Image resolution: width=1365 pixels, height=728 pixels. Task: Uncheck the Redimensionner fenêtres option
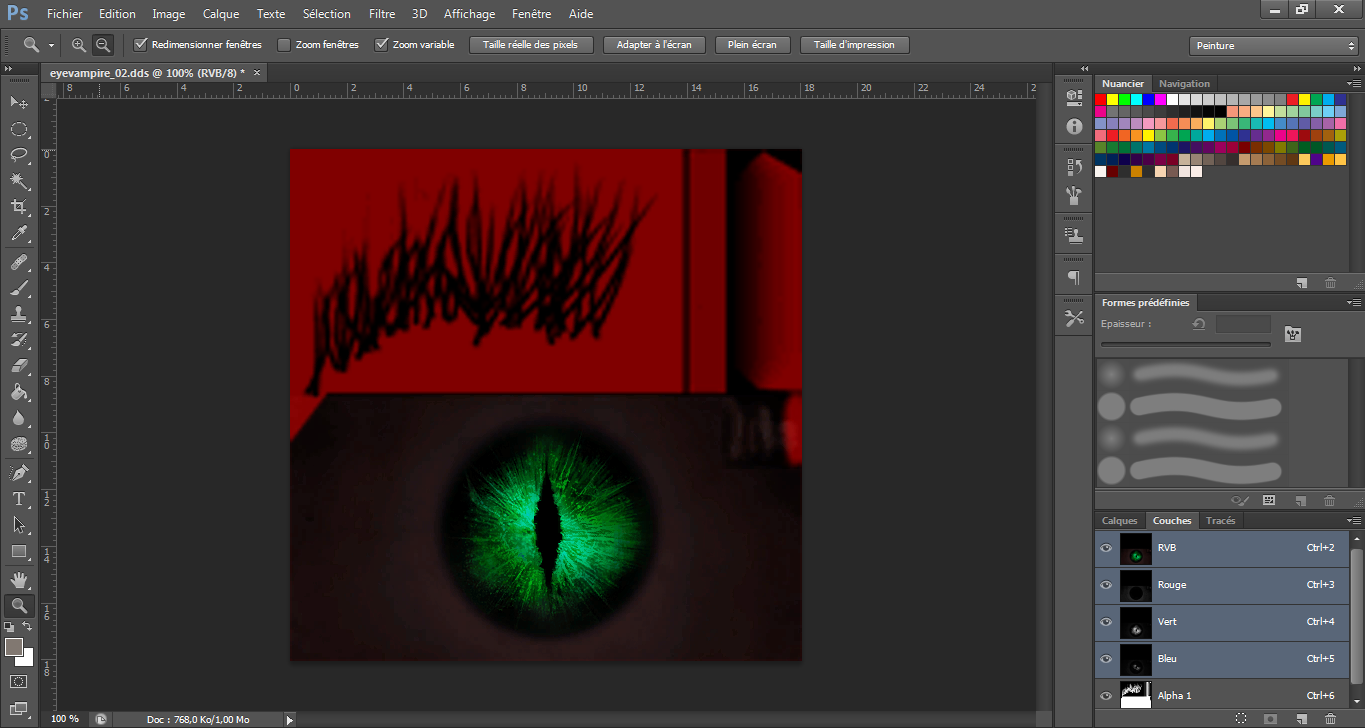coord(141,44)
